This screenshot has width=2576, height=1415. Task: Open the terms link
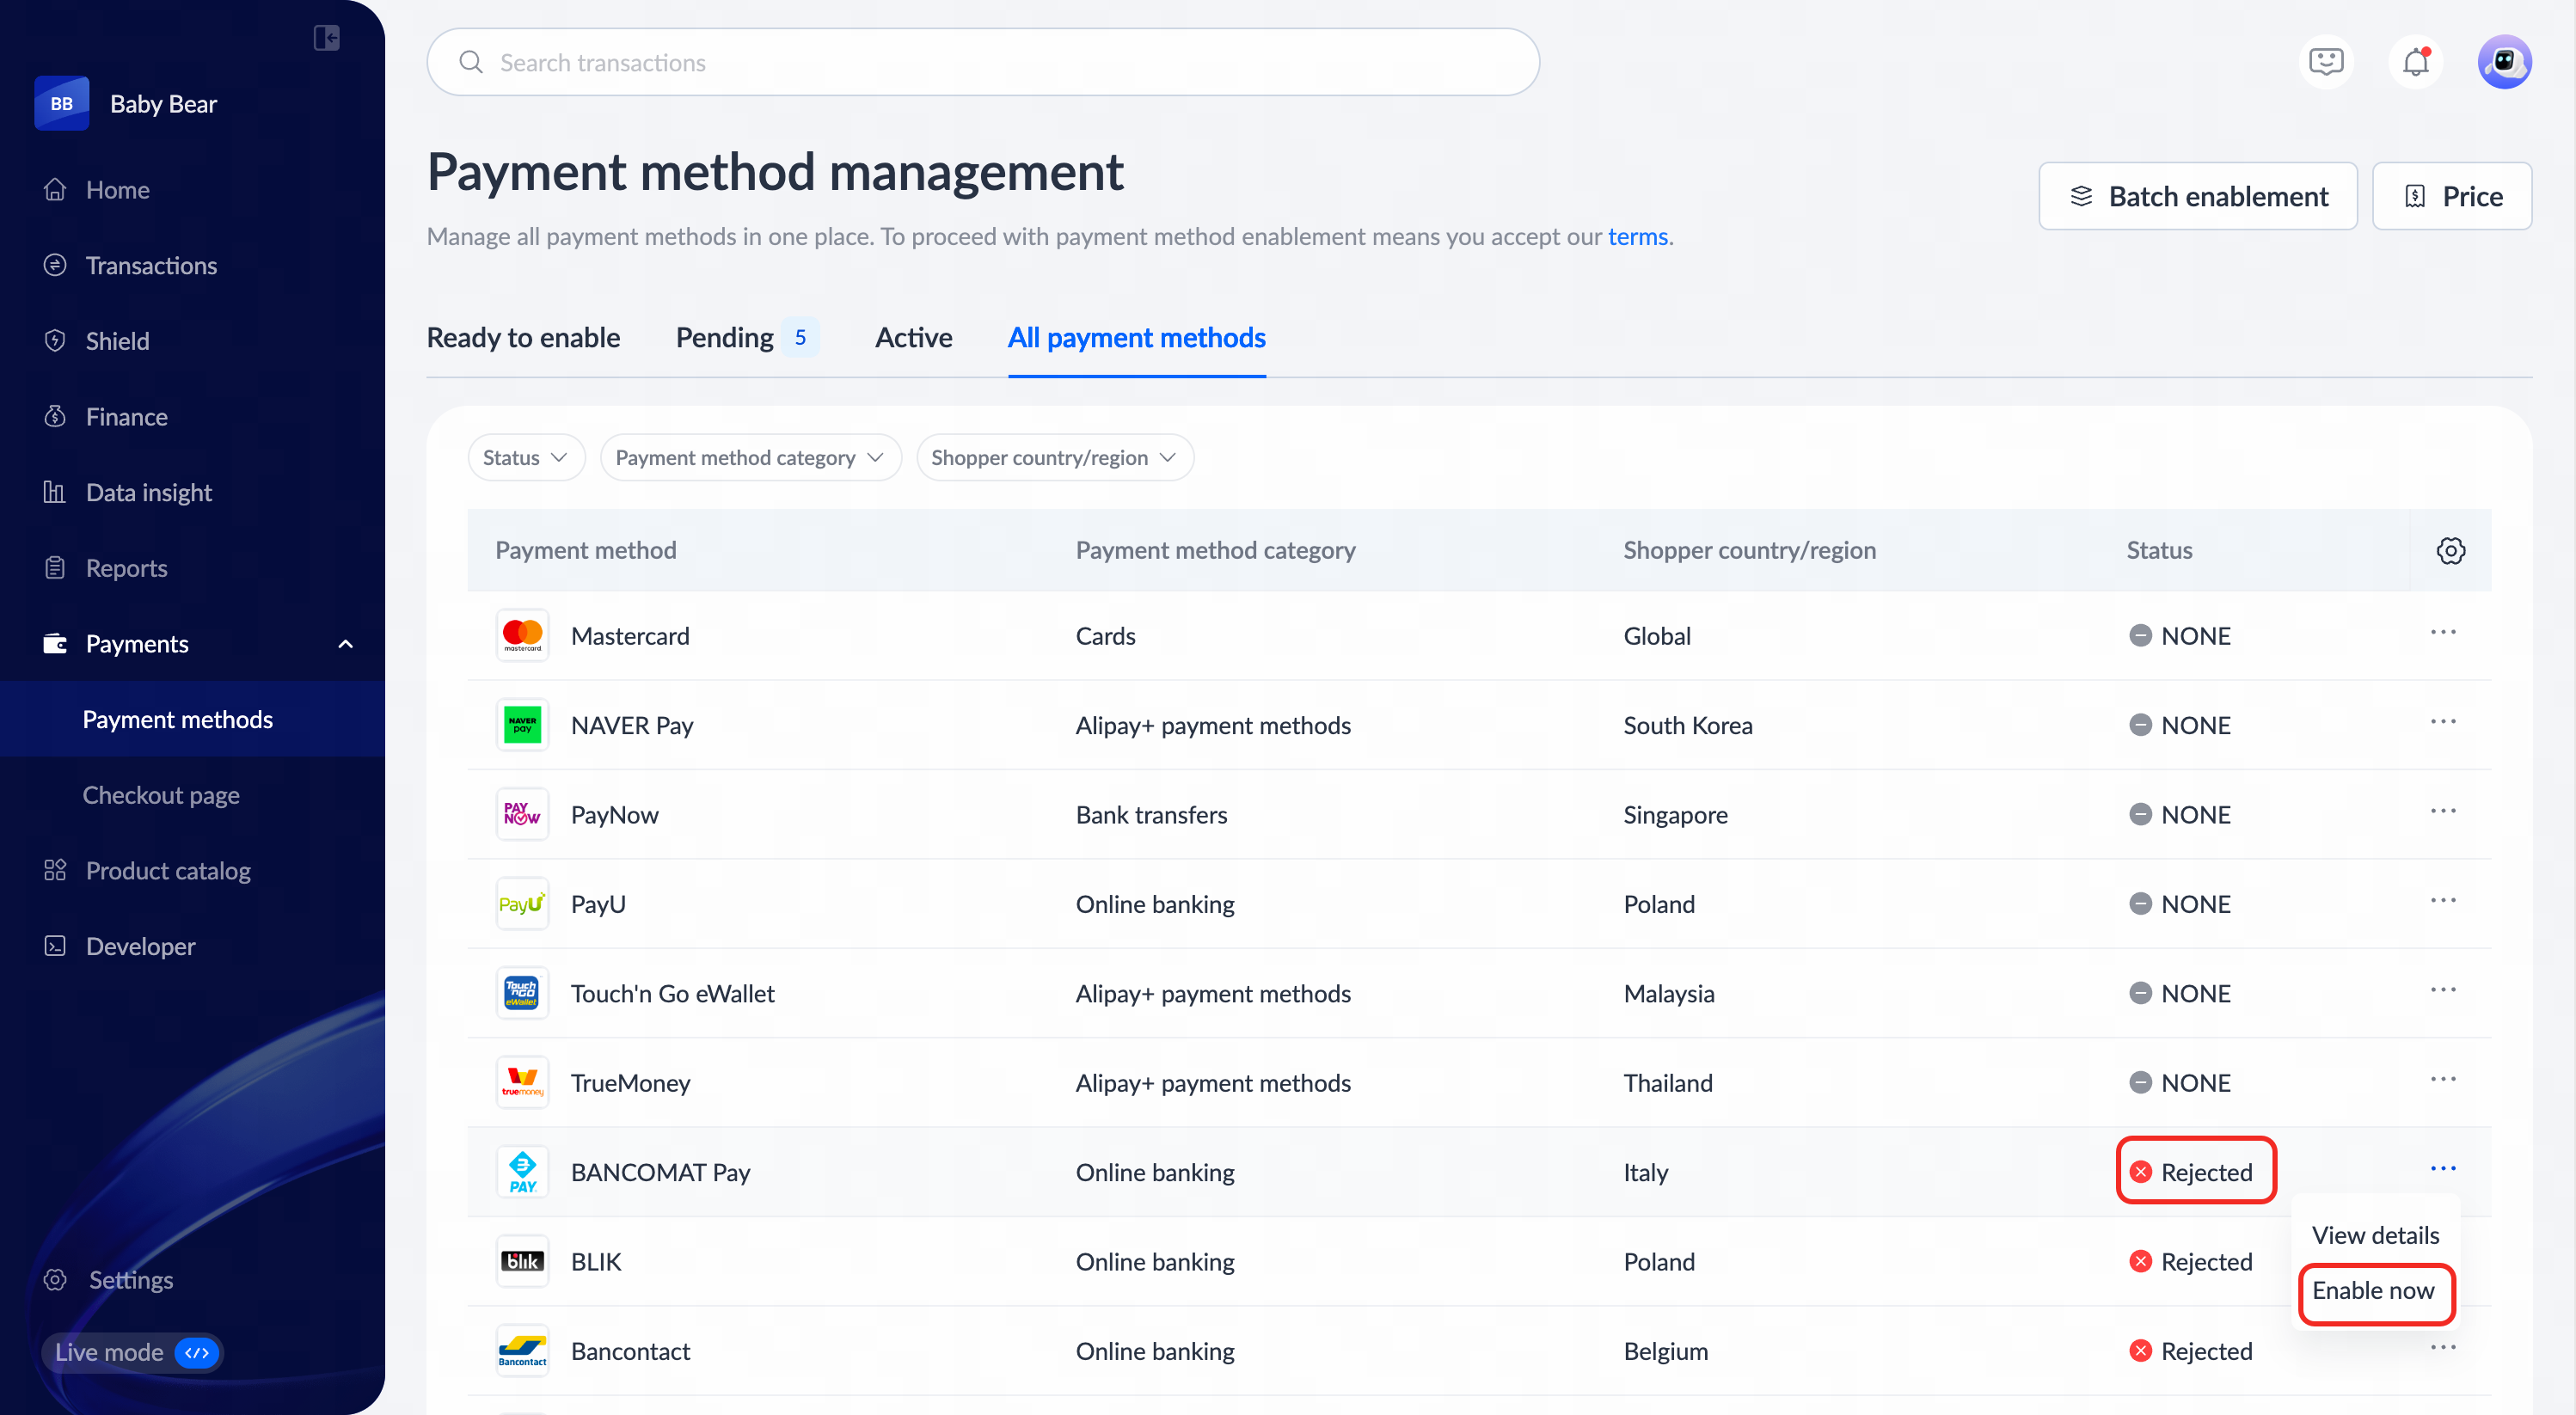tap(1637, 236)
